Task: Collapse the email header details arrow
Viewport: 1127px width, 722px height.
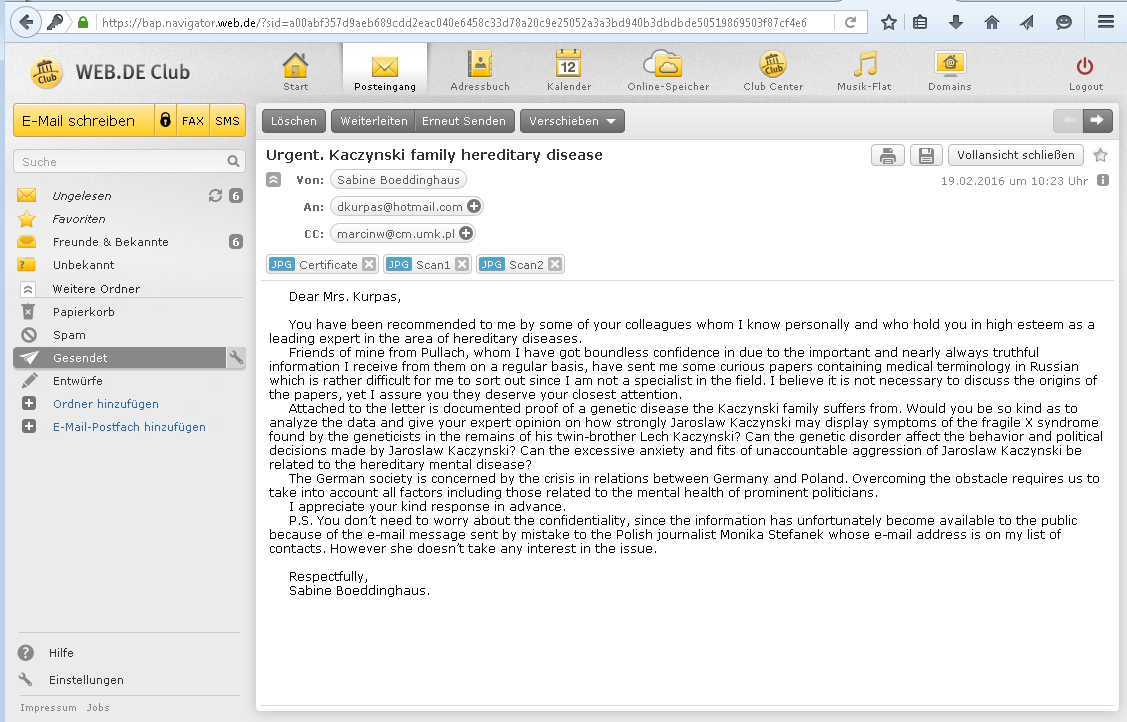Action: coord(273,180)
